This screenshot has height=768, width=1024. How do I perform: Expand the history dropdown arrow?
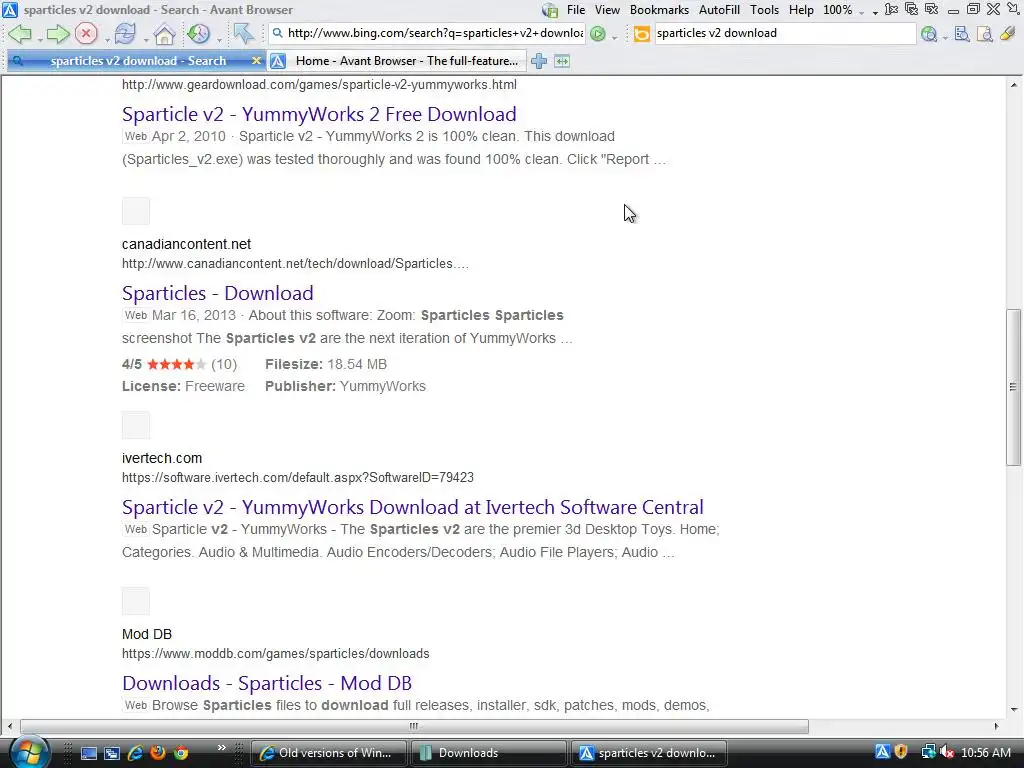[x=219, y=40]
